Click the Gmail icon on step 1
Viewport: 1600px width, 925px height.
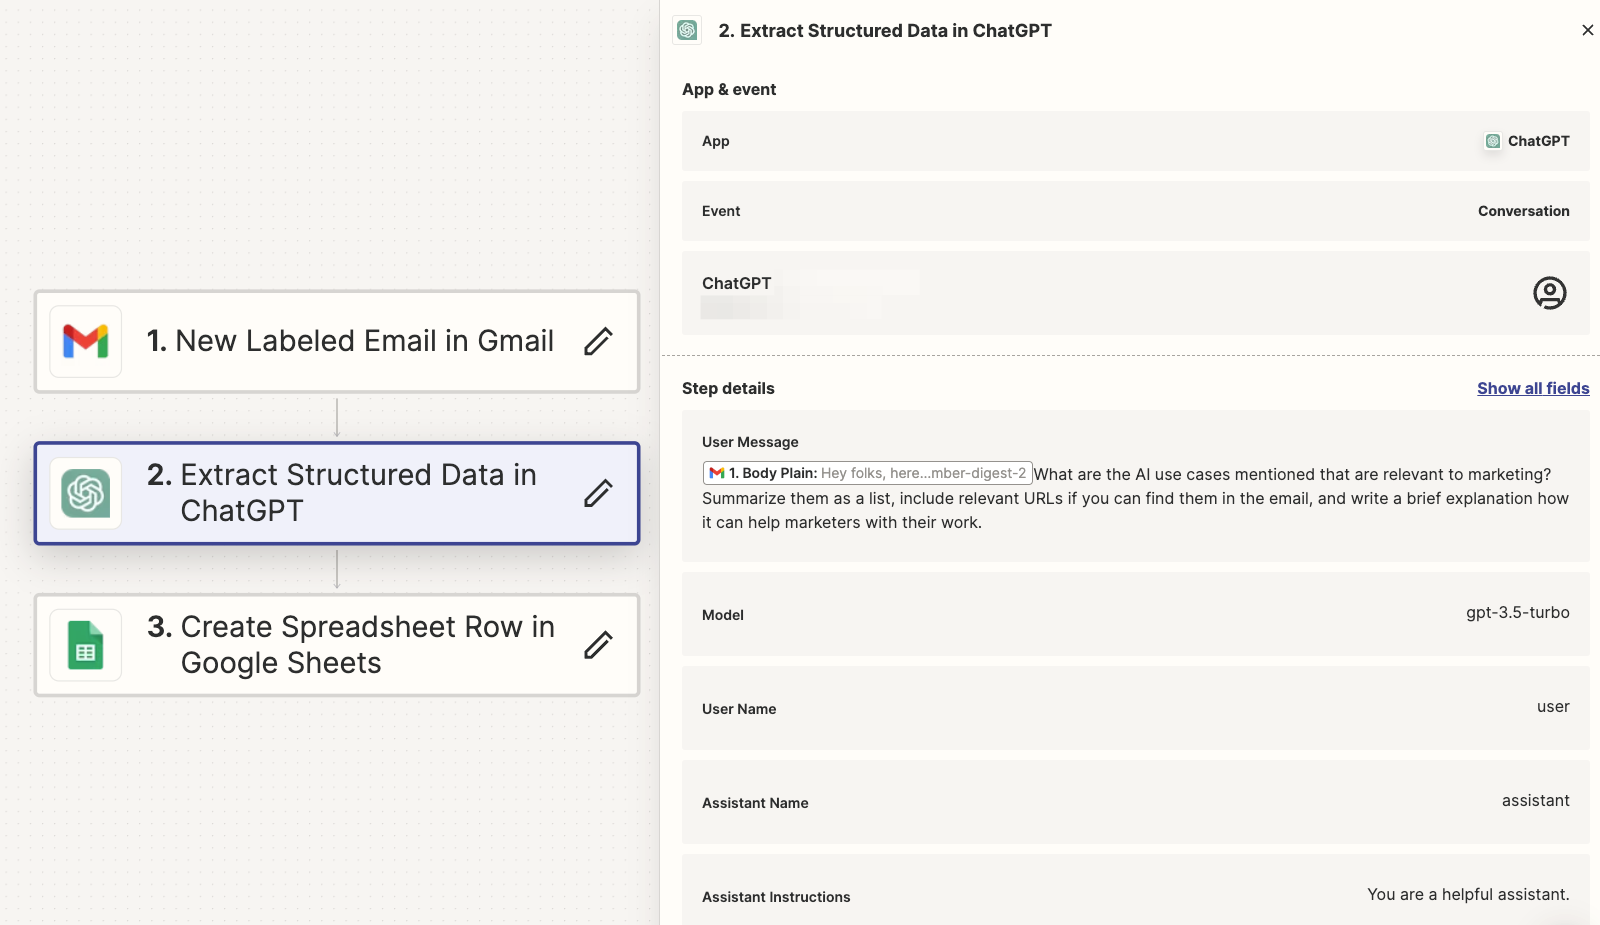[x=85, y=341]
